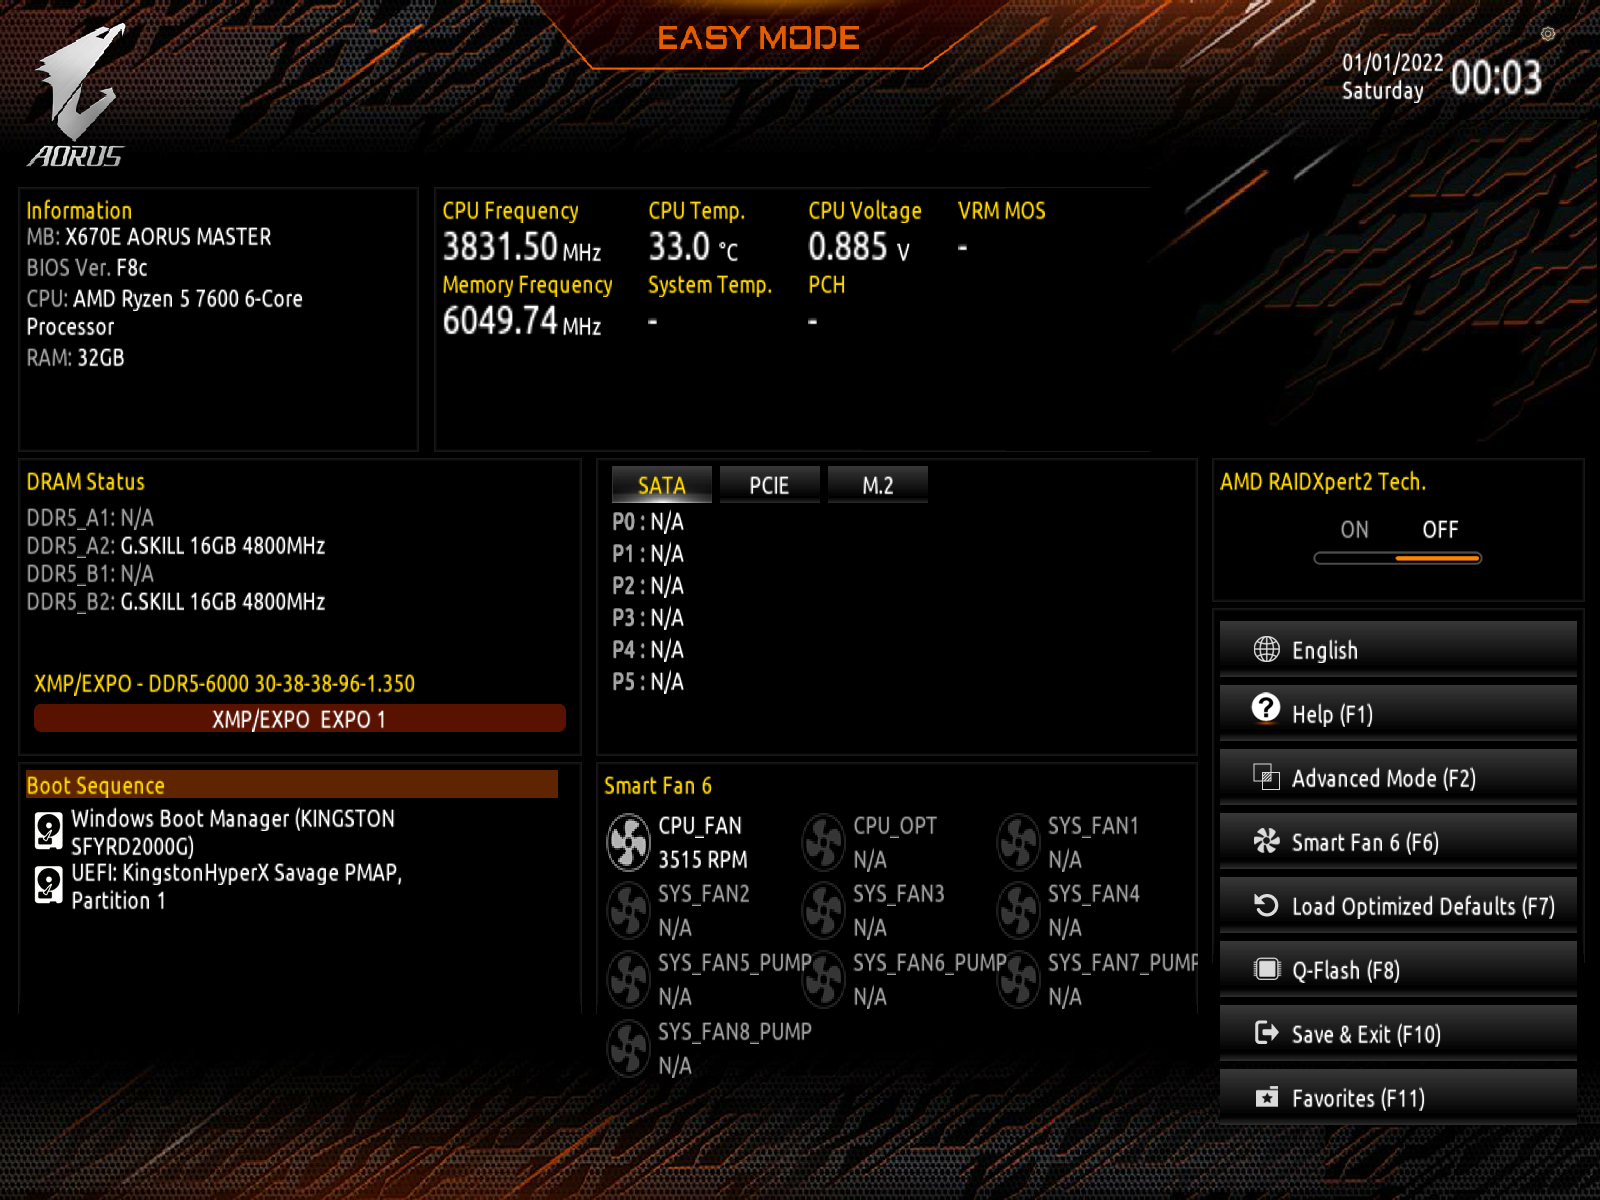Click the SYS_FAN7_PUMP fan icon
Screen dimensions: 1600x1200
[1019, 980]
